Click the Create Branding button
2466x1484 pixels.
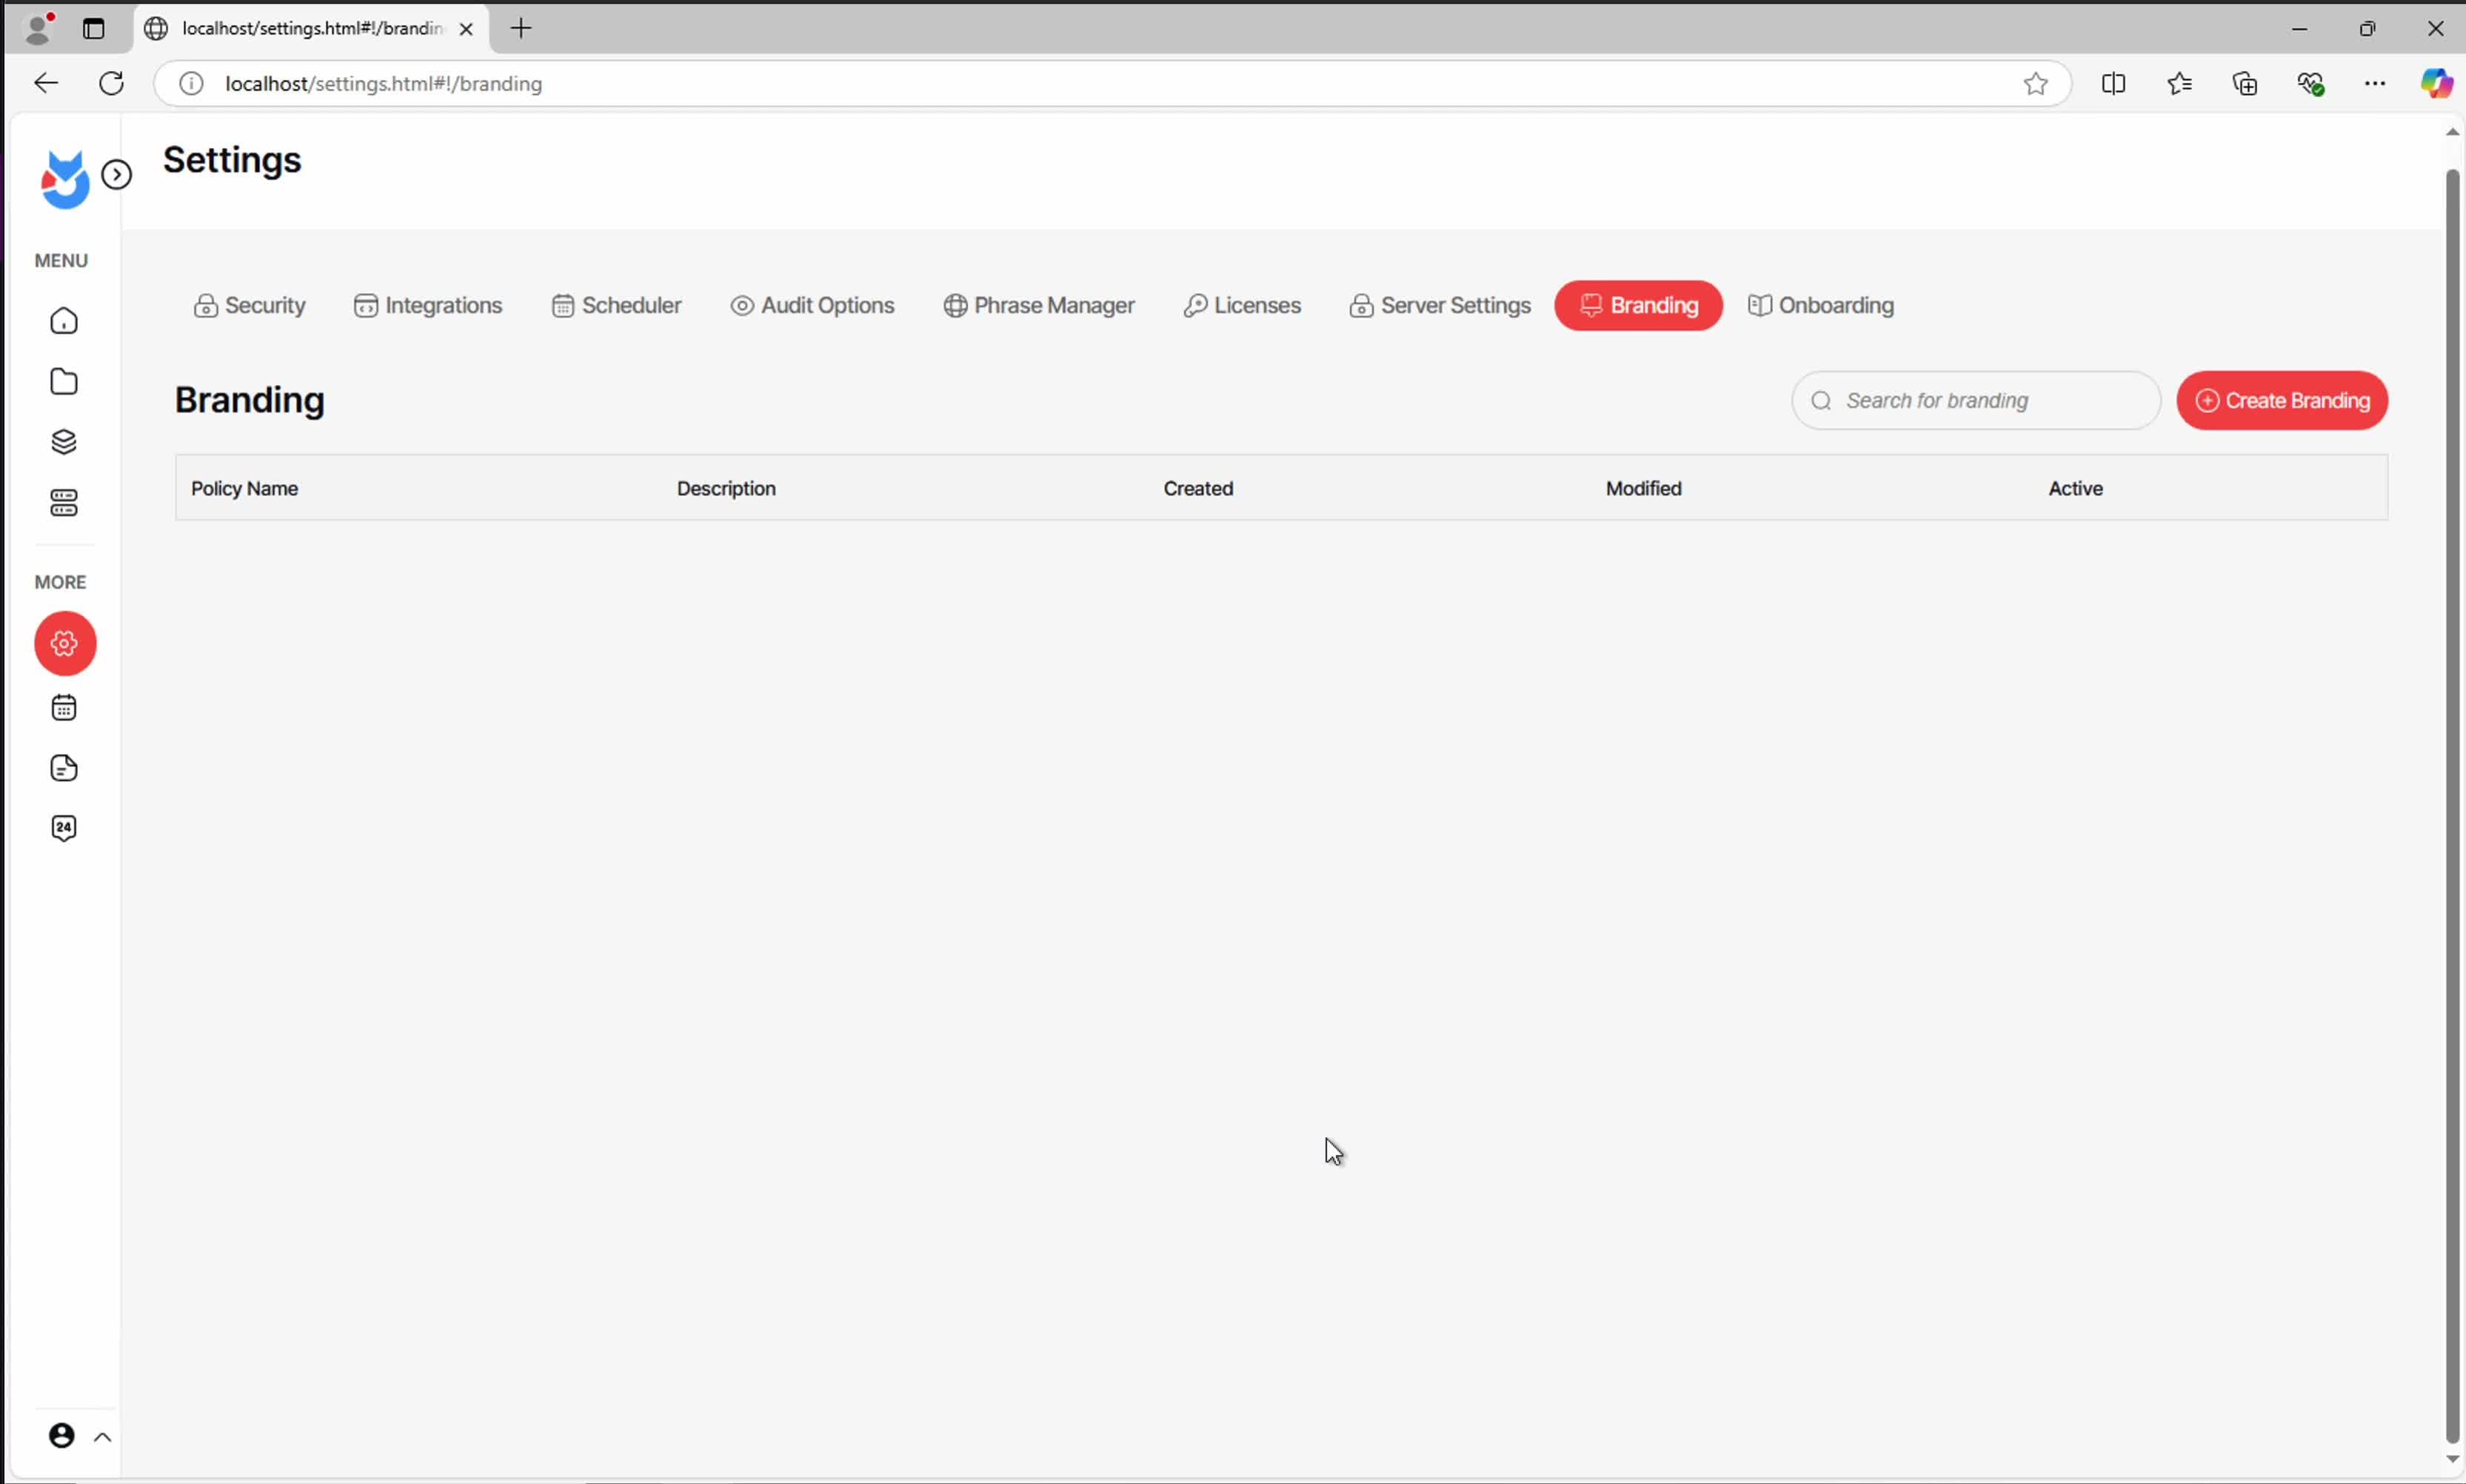pyautogui.click(x=2282, y=401)
